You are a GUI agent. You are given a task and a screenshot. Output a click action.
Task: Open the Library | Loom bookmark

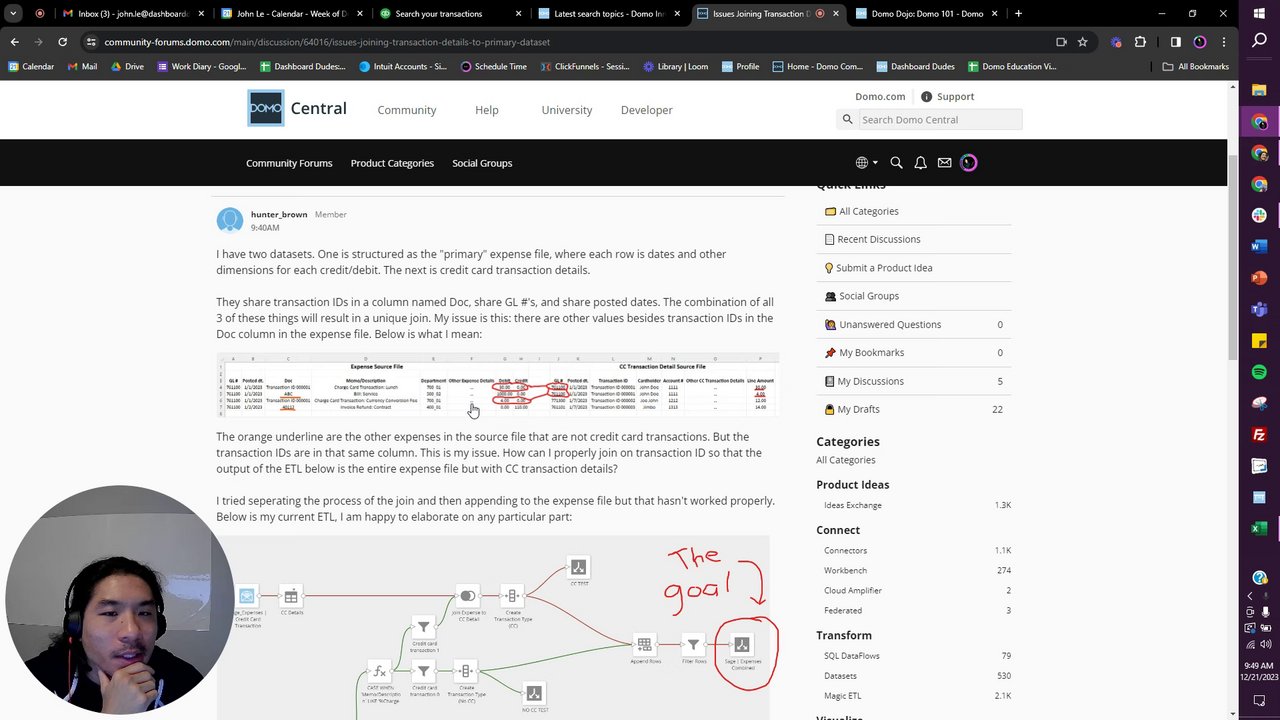[x=676, y=66]
